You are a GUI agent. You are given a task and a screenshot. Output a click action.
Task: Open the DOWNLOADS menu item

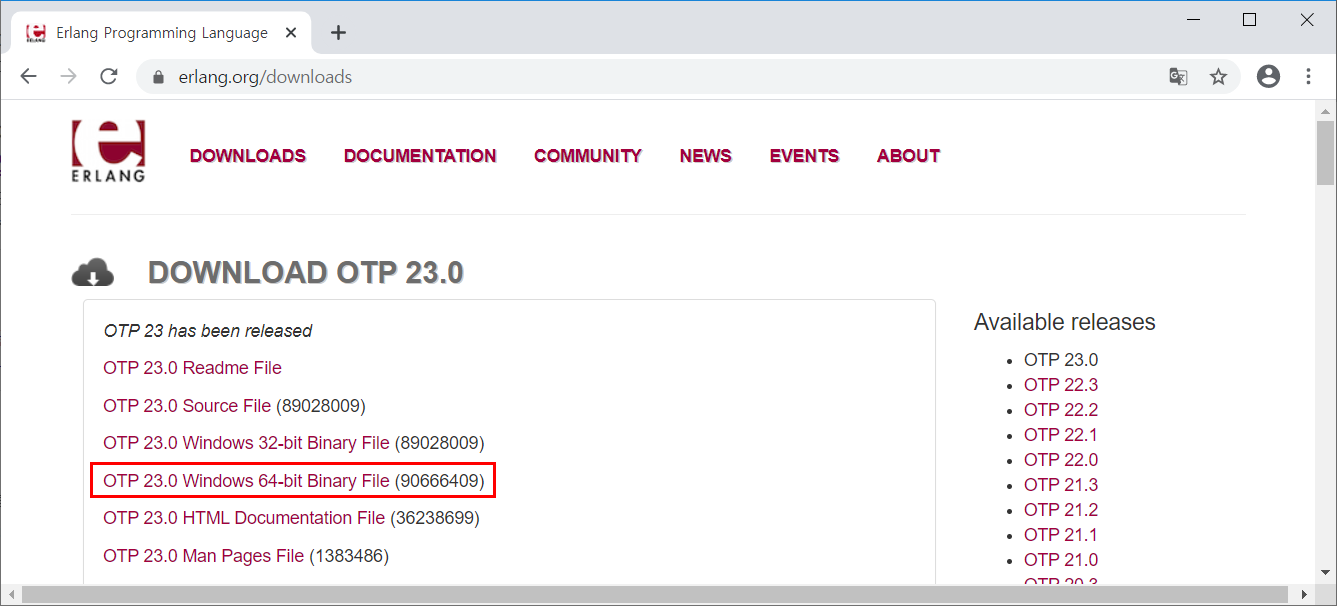click(248, 156)
